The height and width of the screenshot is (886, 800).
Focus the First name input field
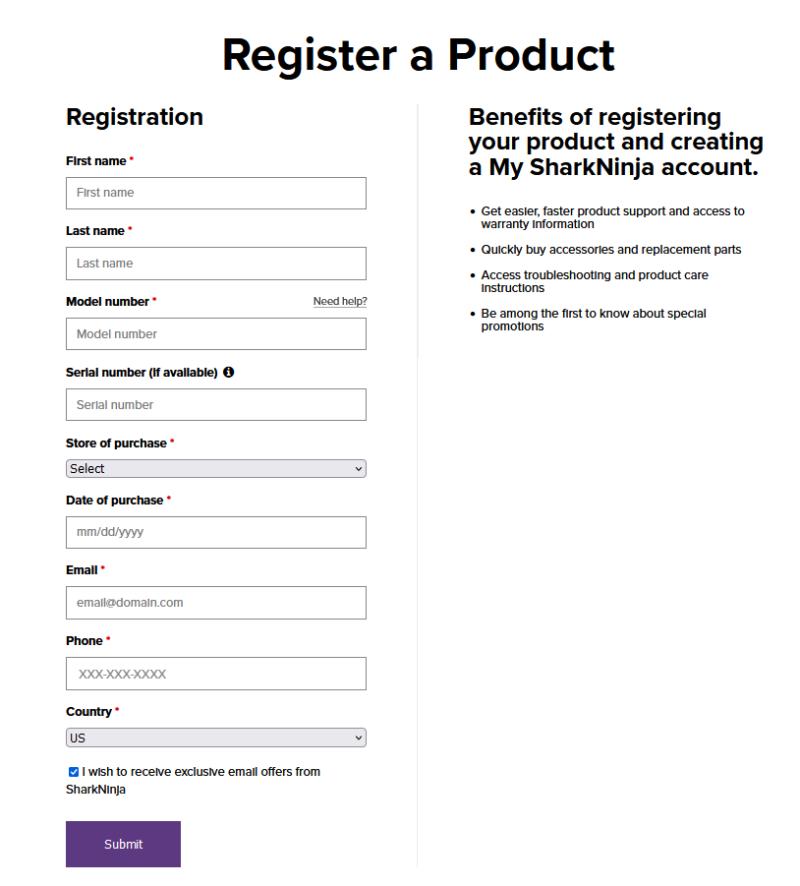click(216, 193)
